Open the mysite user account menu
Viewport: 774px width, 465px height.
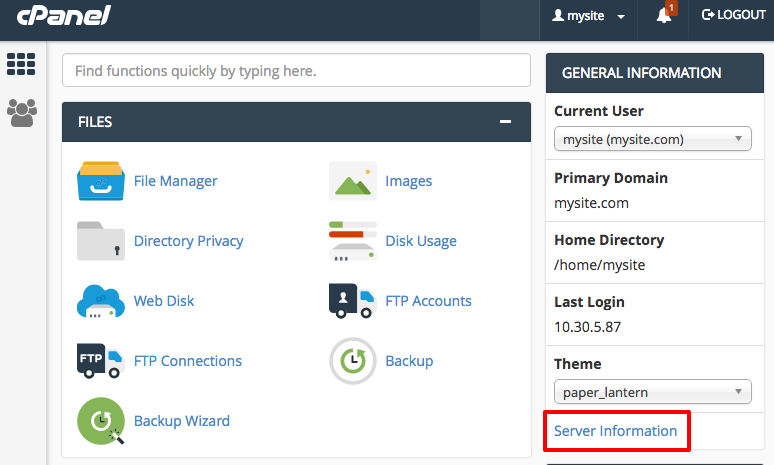click(x=589, y=16)
